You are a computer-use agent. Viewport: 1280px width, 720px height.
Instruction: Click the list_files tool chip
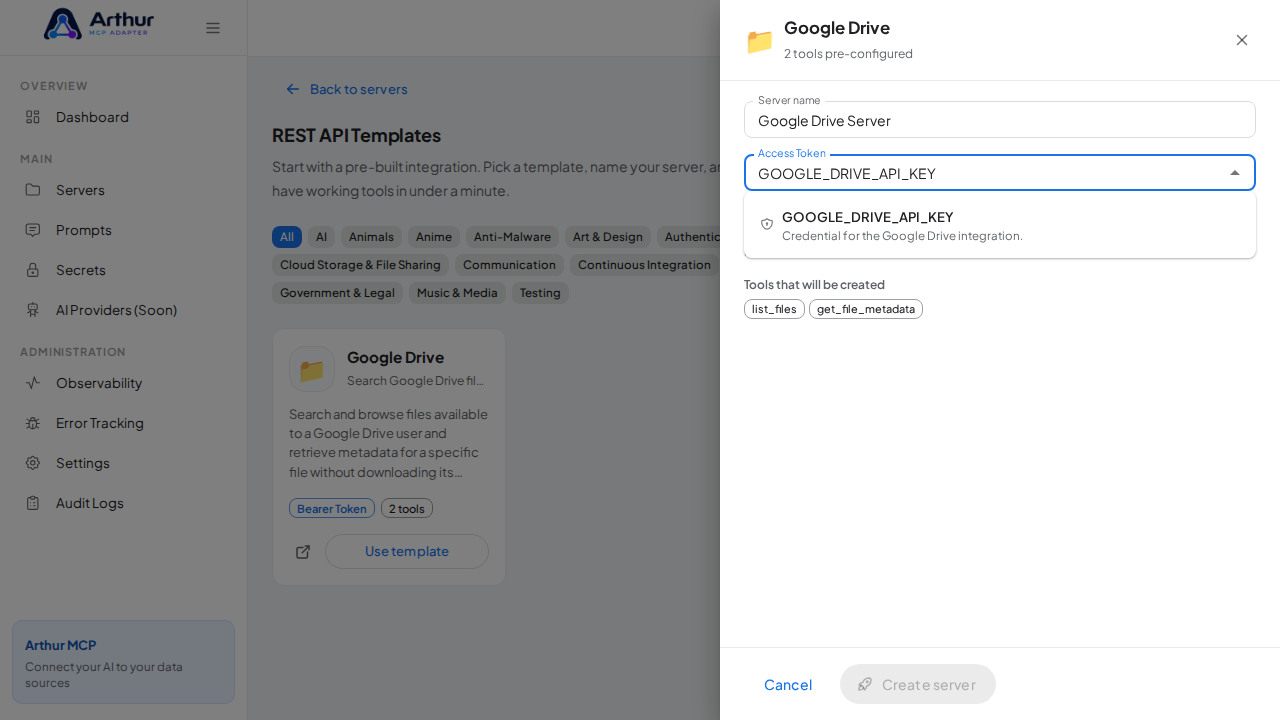[x=774, y=309]
